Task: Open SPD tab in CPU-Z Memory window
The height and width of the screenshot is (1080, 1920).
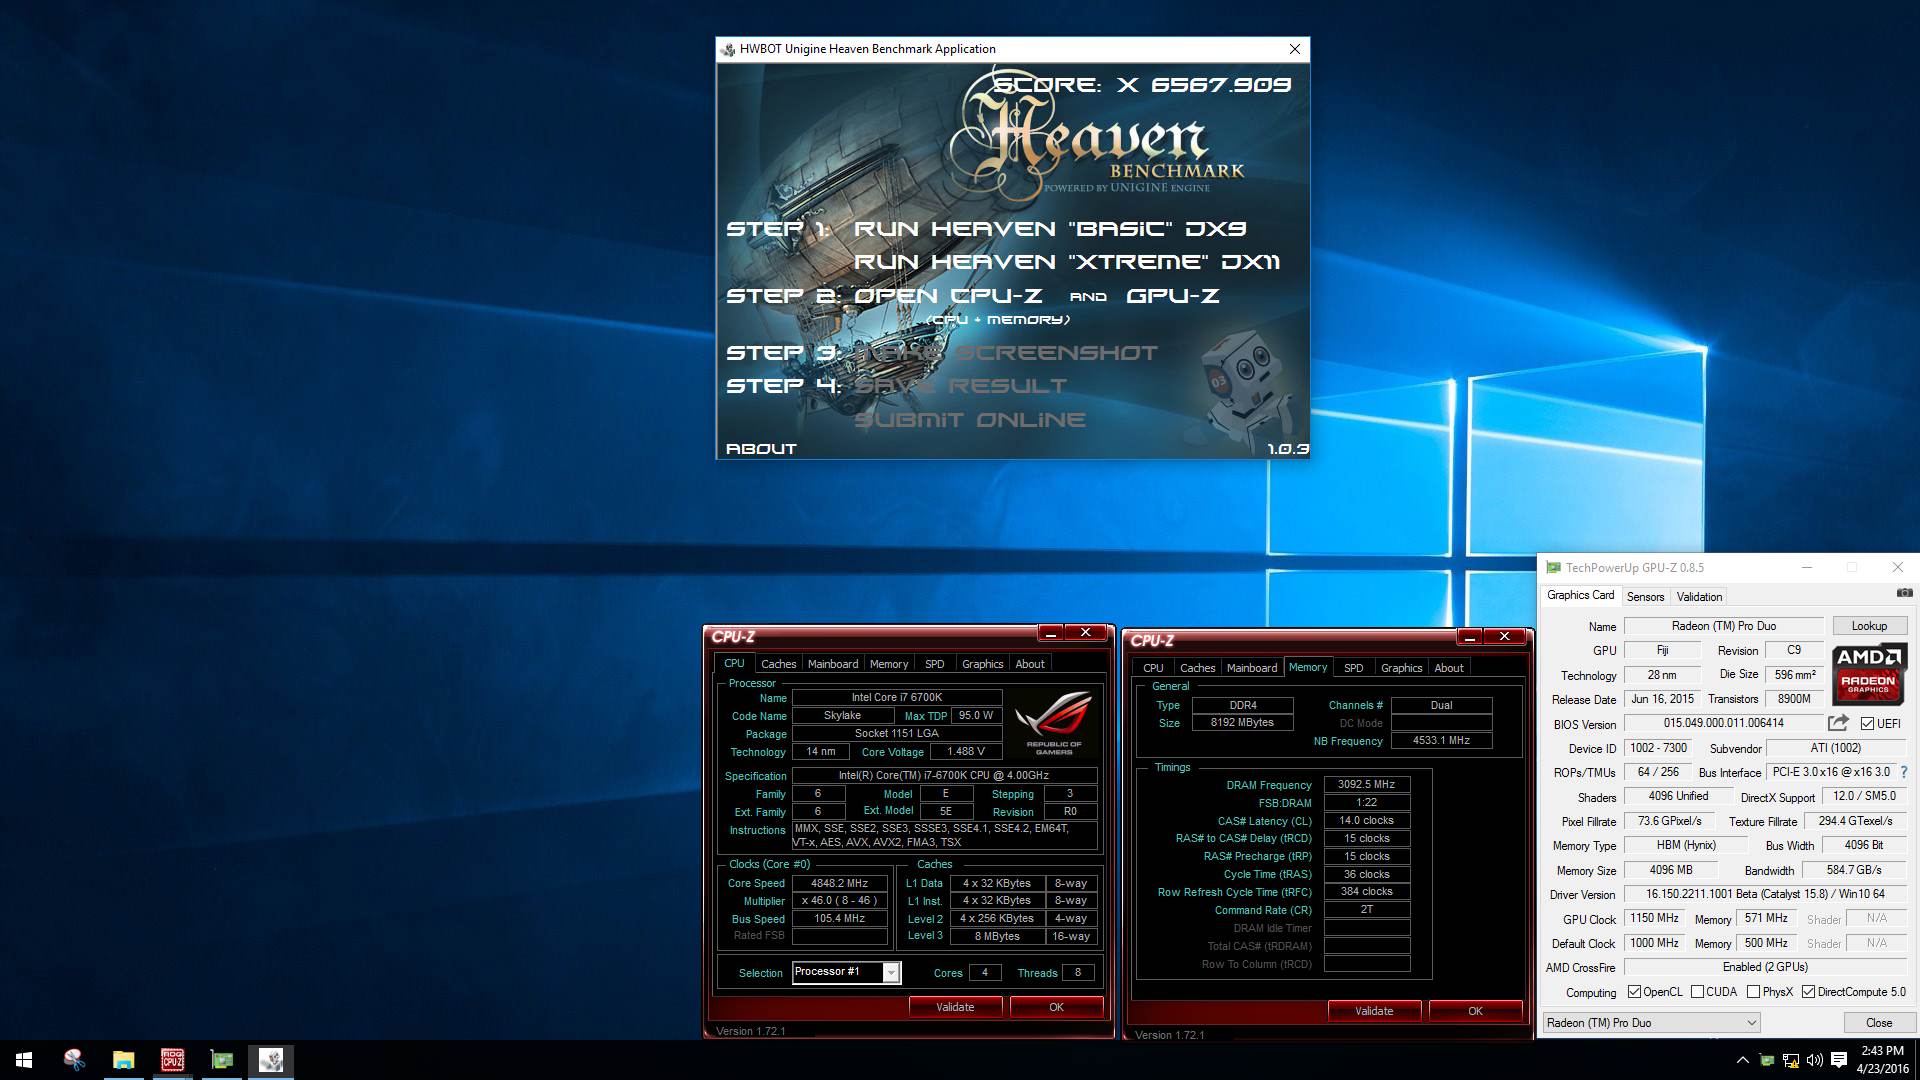Action: 1353,668
